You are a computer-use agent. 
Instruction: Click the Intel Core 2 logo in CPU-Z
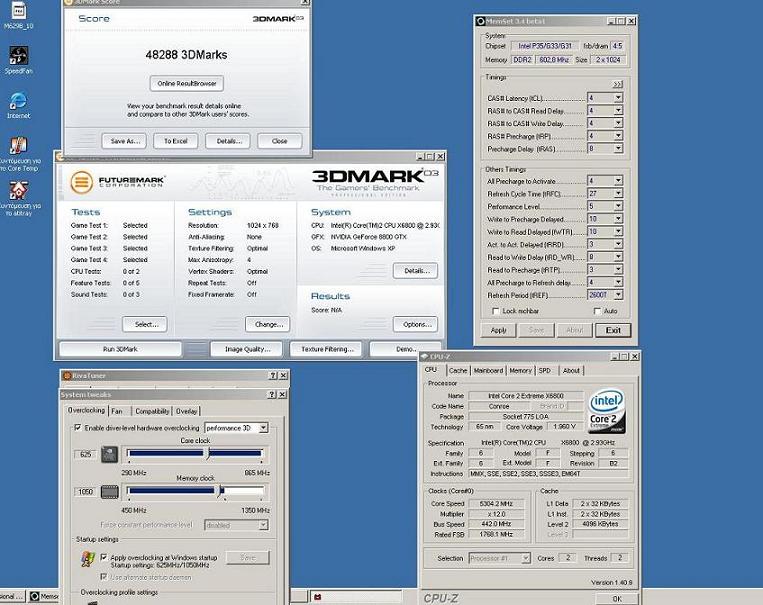tap(606, 411)
